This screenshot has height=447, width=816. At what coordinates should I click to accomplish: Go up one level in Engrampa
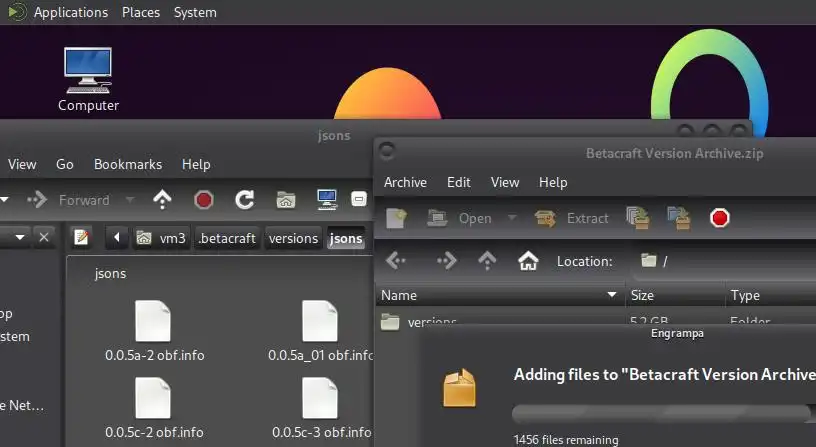click(487, 261)
